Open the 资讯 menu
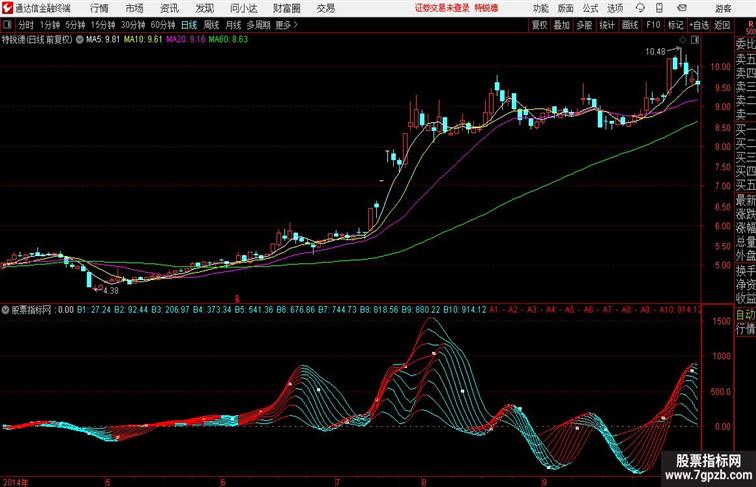Viewport: 756px width, 487px height. click(169, 8)
